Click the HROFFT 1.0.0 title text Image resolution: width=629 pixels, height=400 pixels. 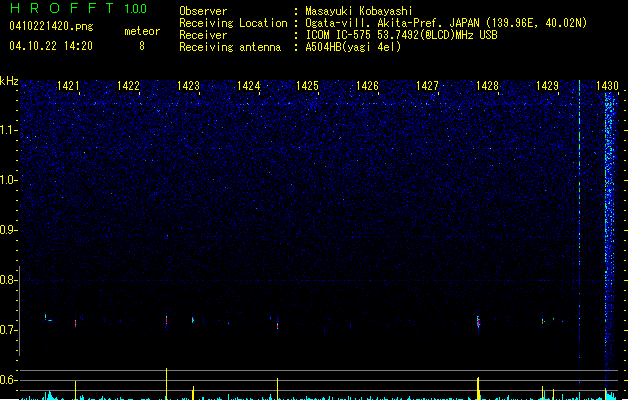78,8
